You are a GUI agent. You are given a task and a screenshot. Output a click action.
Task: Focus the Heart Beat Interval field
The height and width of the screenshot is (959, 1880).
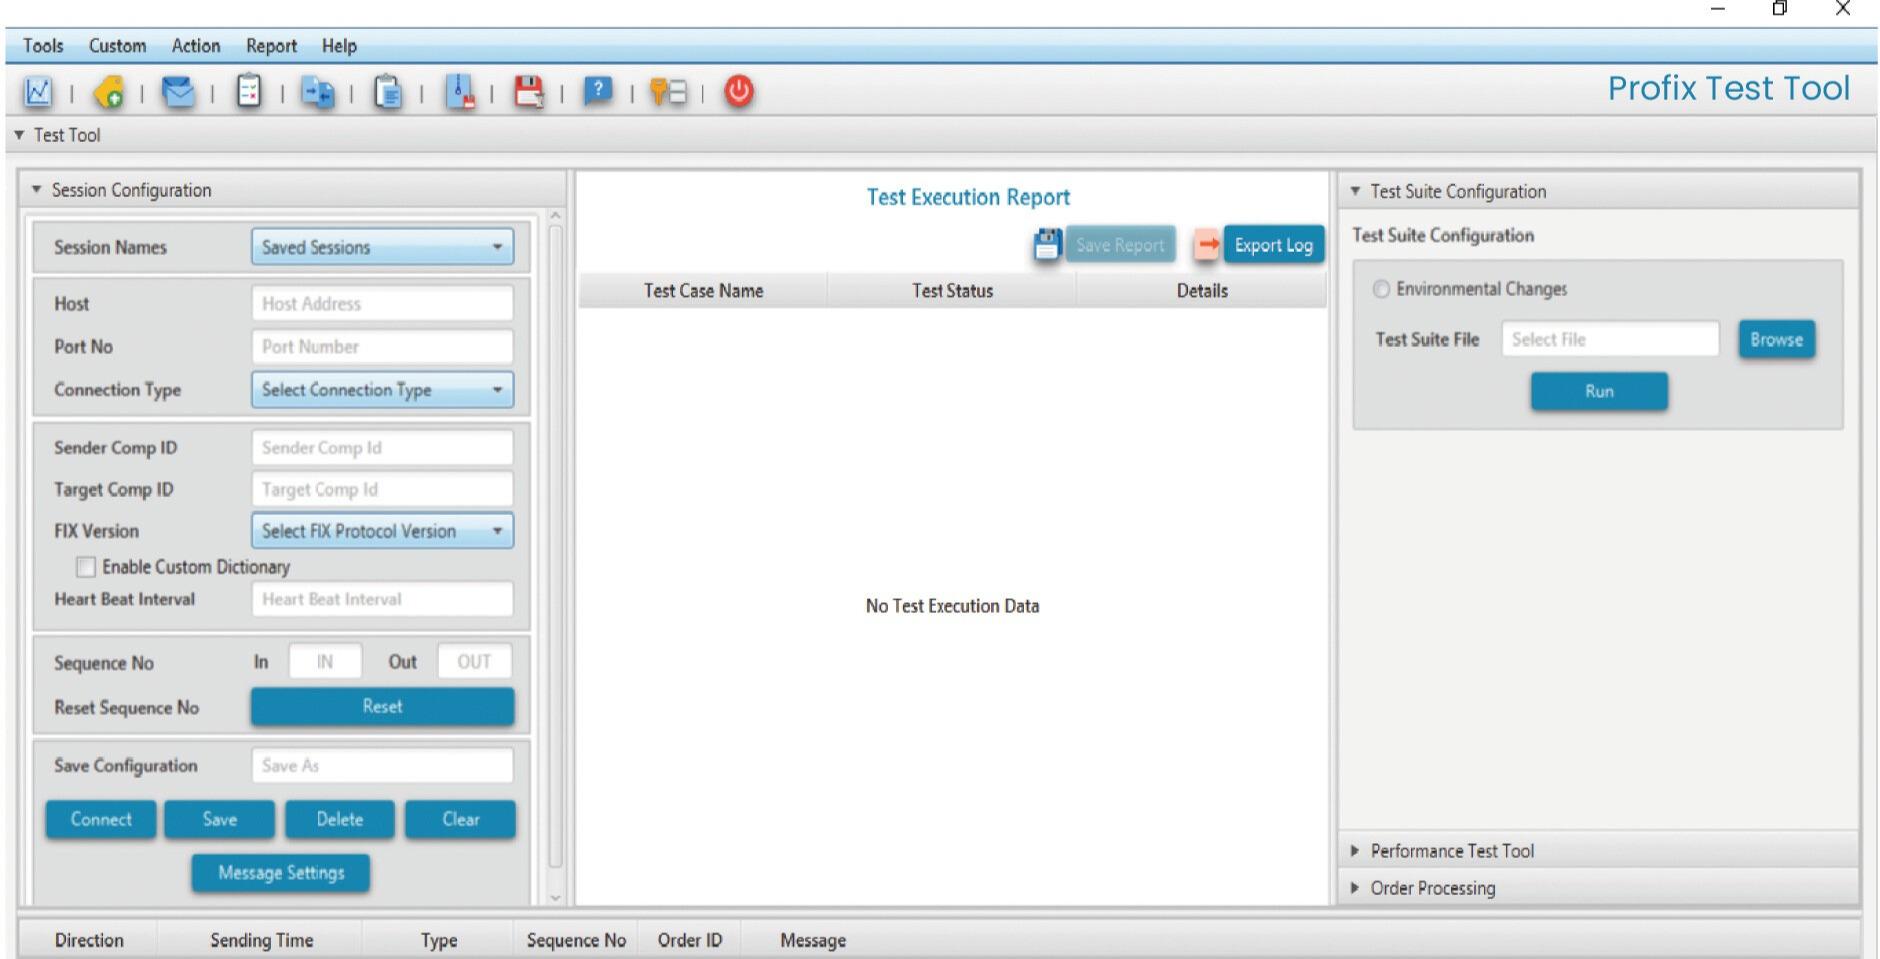coord(382,599)
